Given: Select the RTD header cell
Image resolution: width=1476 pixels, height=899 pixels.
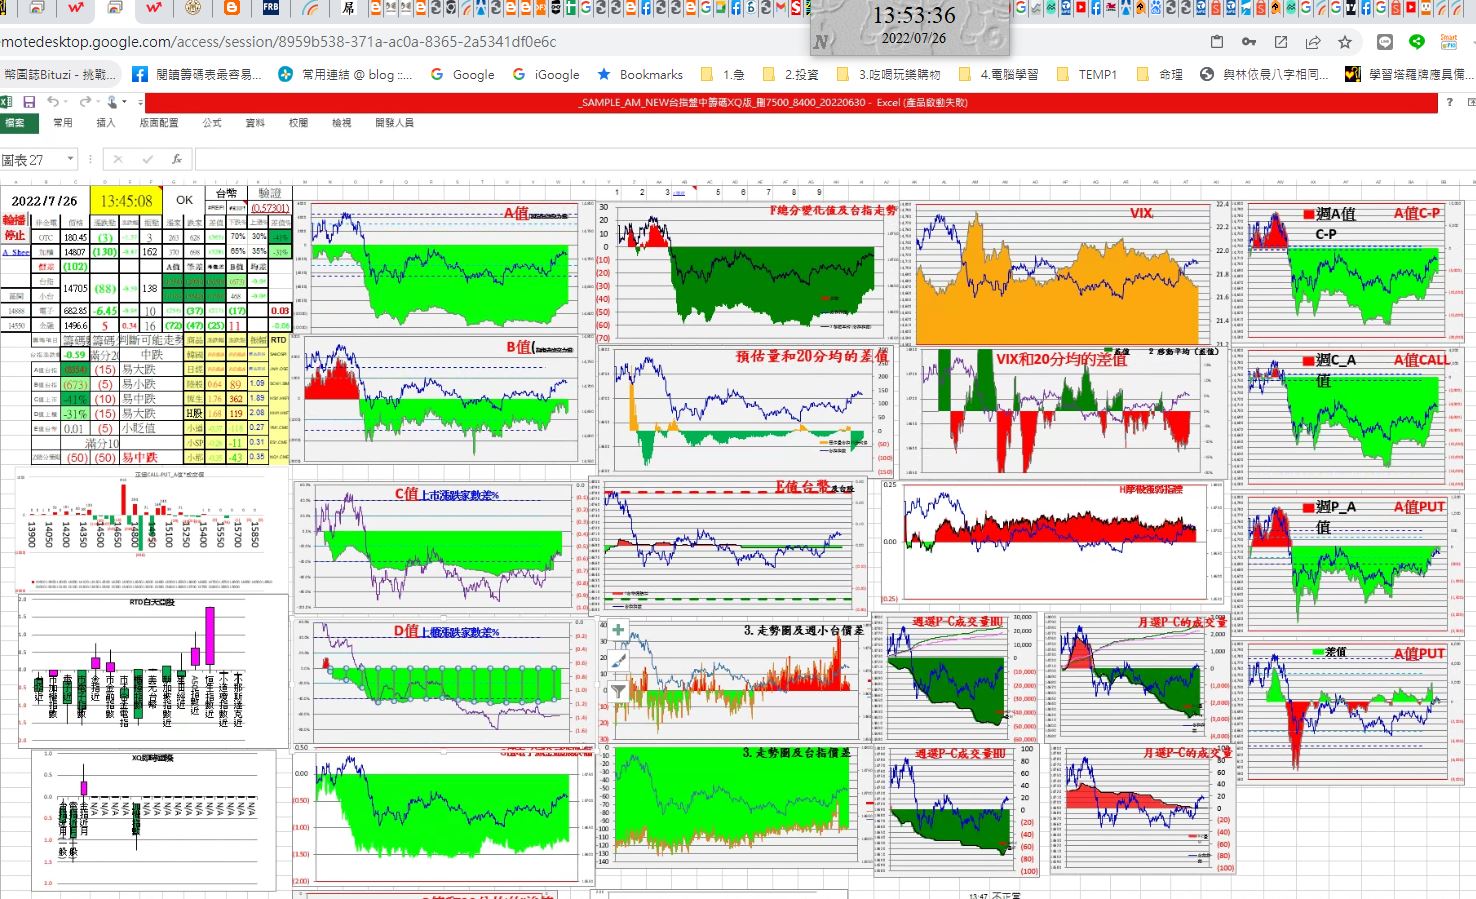Looking at the screenshot, I should [279, 340].
